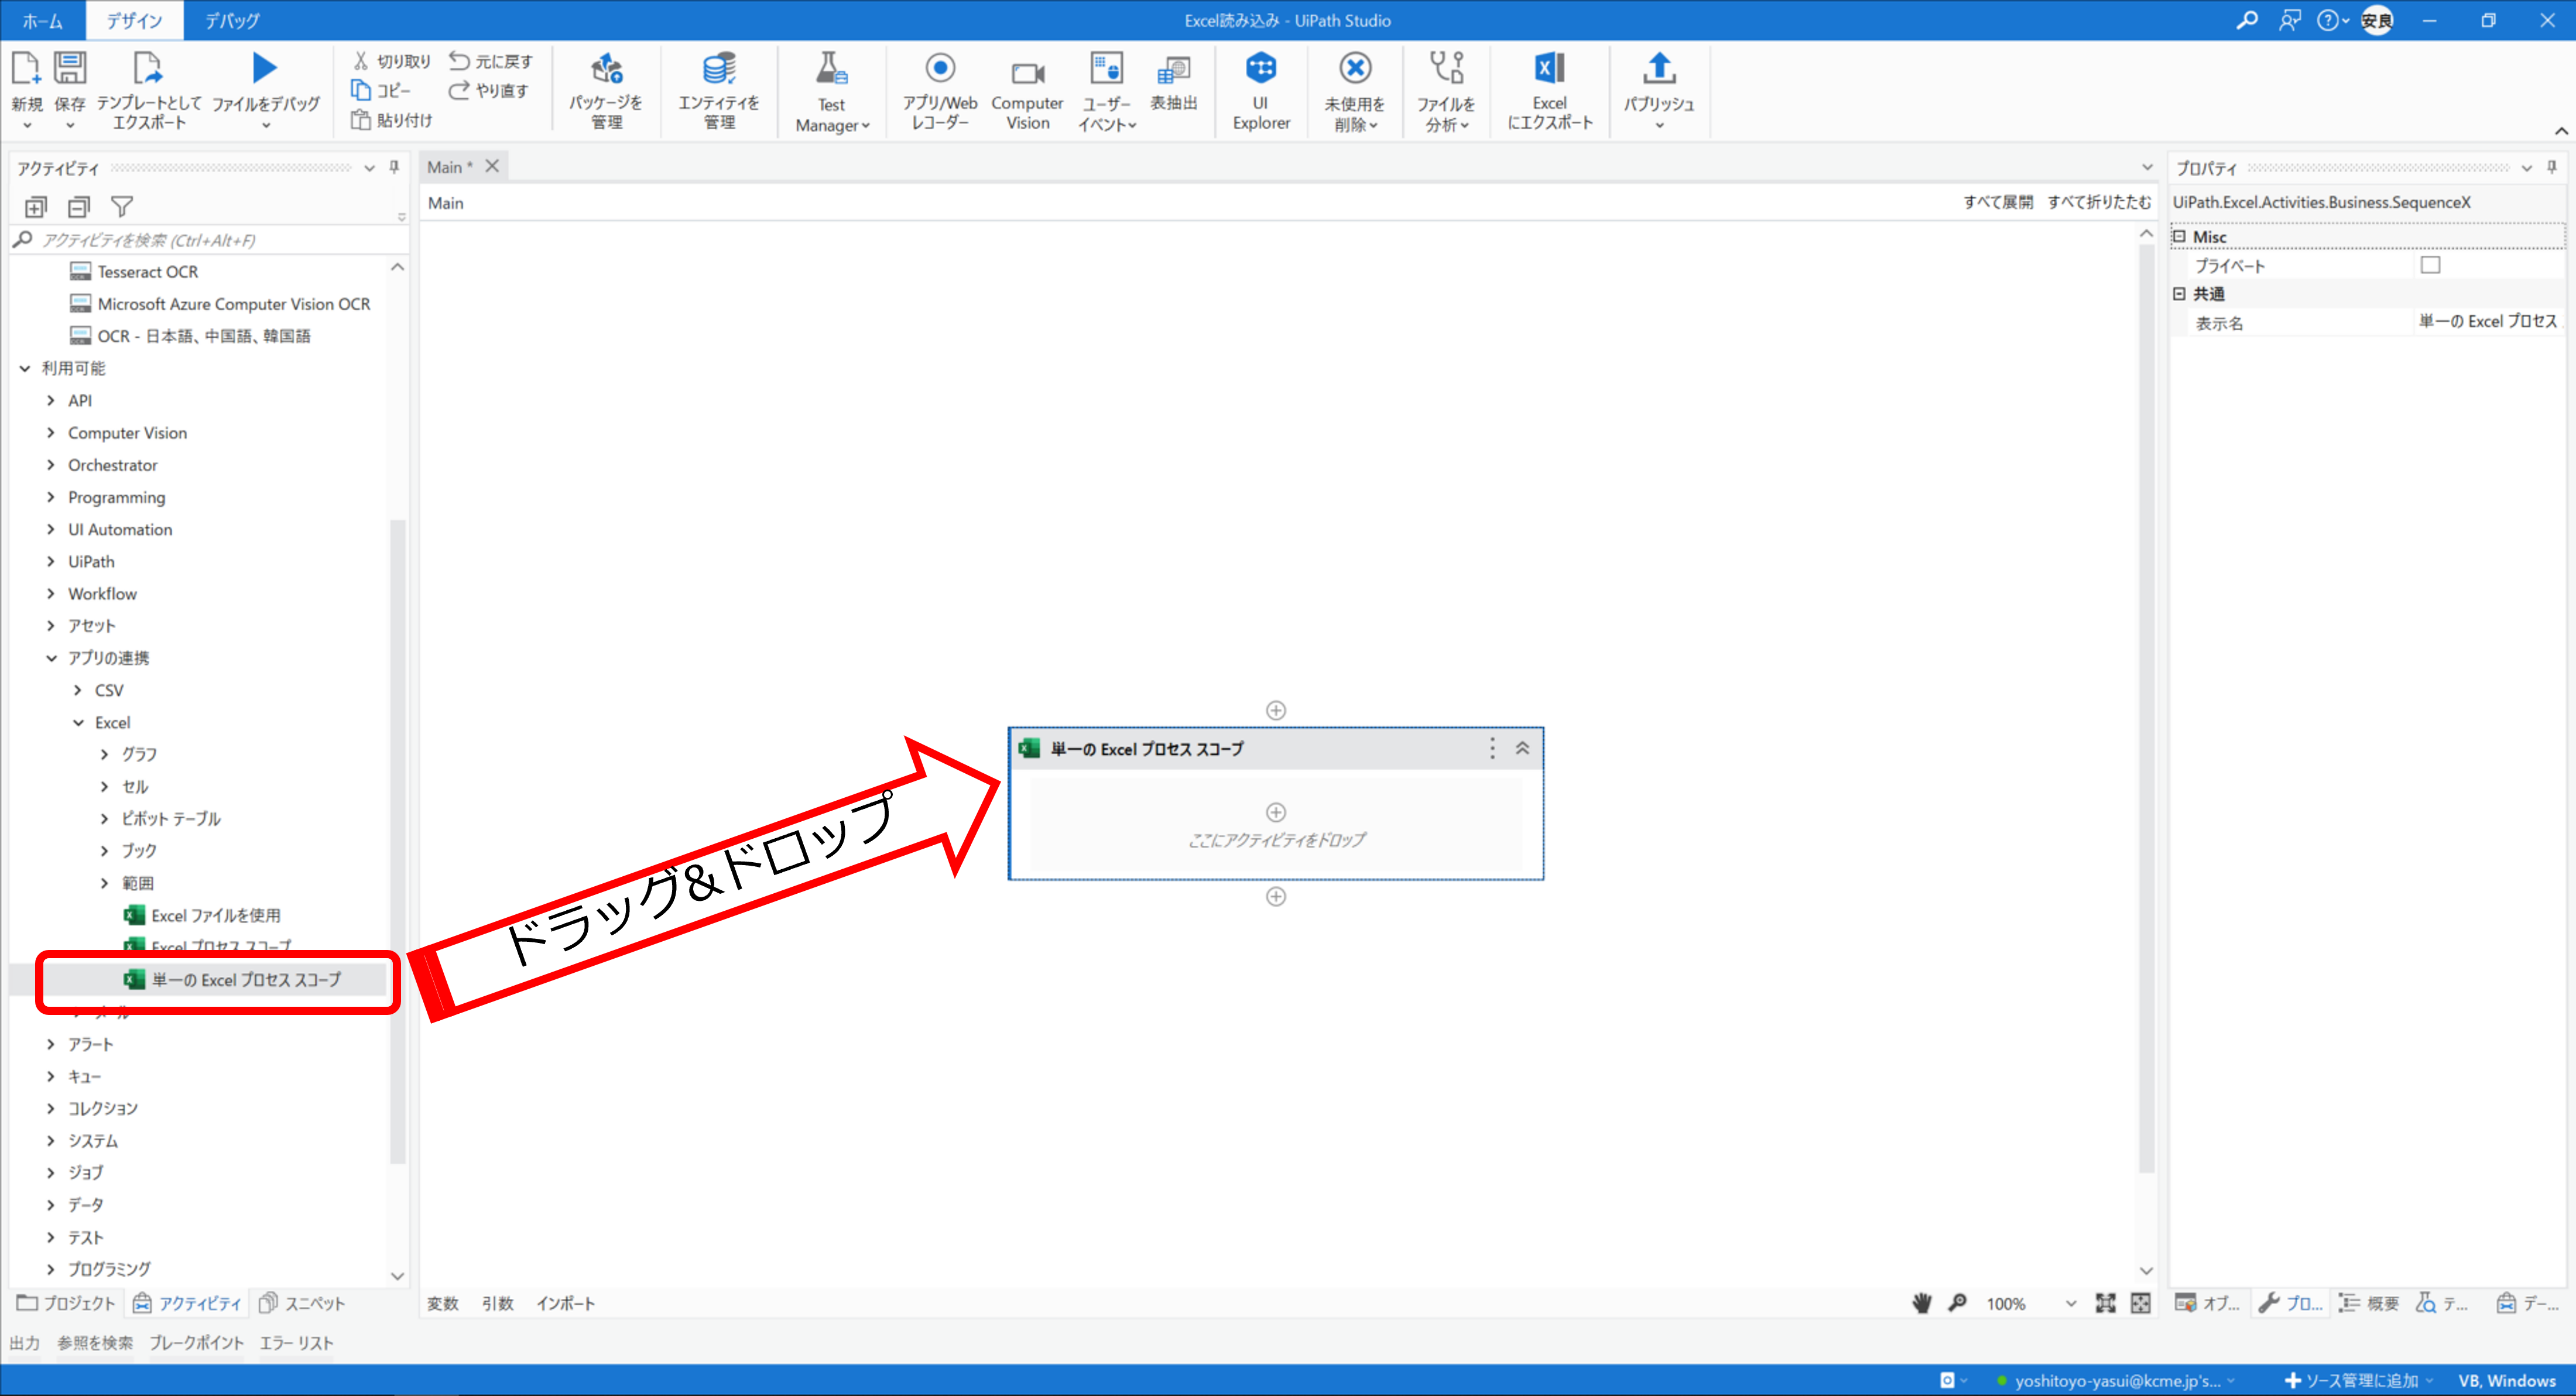Viewport: 2576px width, 1396px height.
Task: Click Analyze File (ファイルを分析) icon
Action: 1446,68
